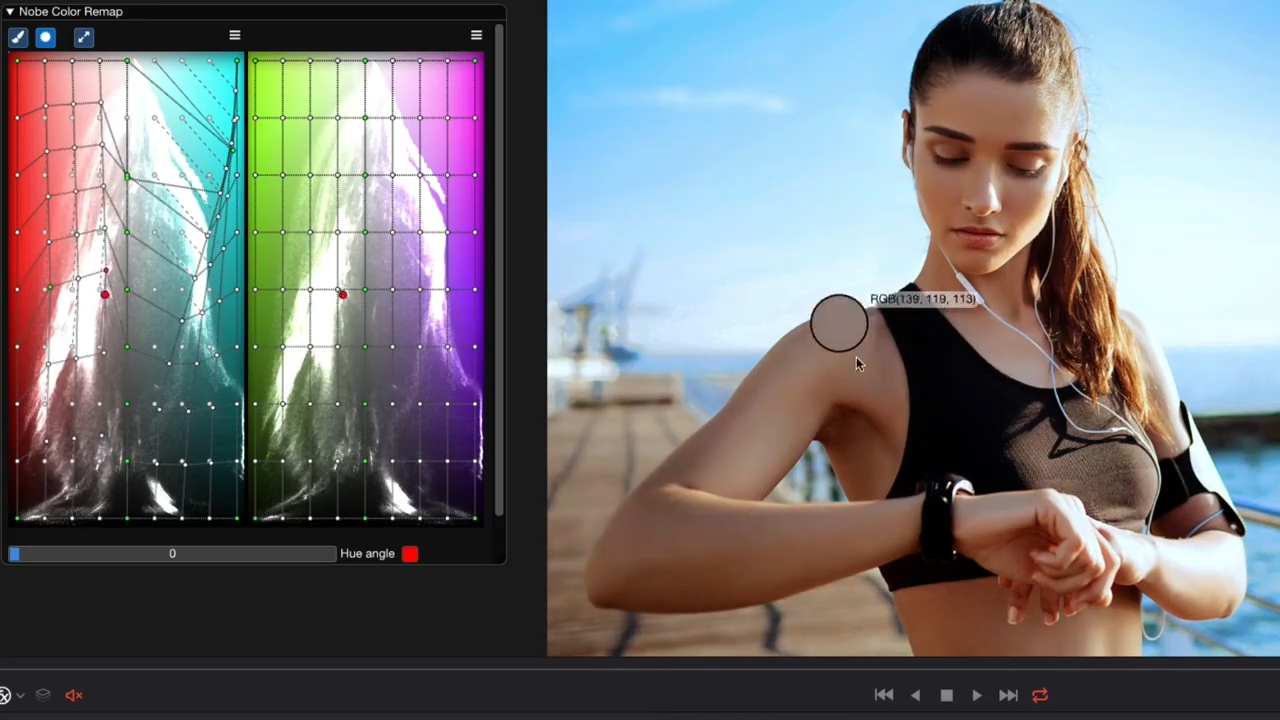Screen dimensions: 1280x720
Task: Click the expand arrows icon in Color Remap
Action: click(84, 37)
